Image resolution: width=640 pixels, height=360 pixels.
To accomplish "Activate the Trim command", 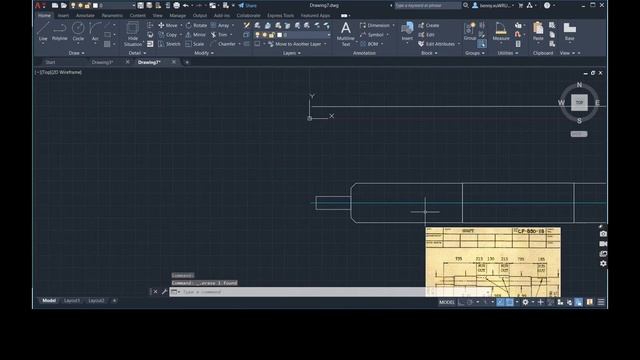I will pos(219,35).
